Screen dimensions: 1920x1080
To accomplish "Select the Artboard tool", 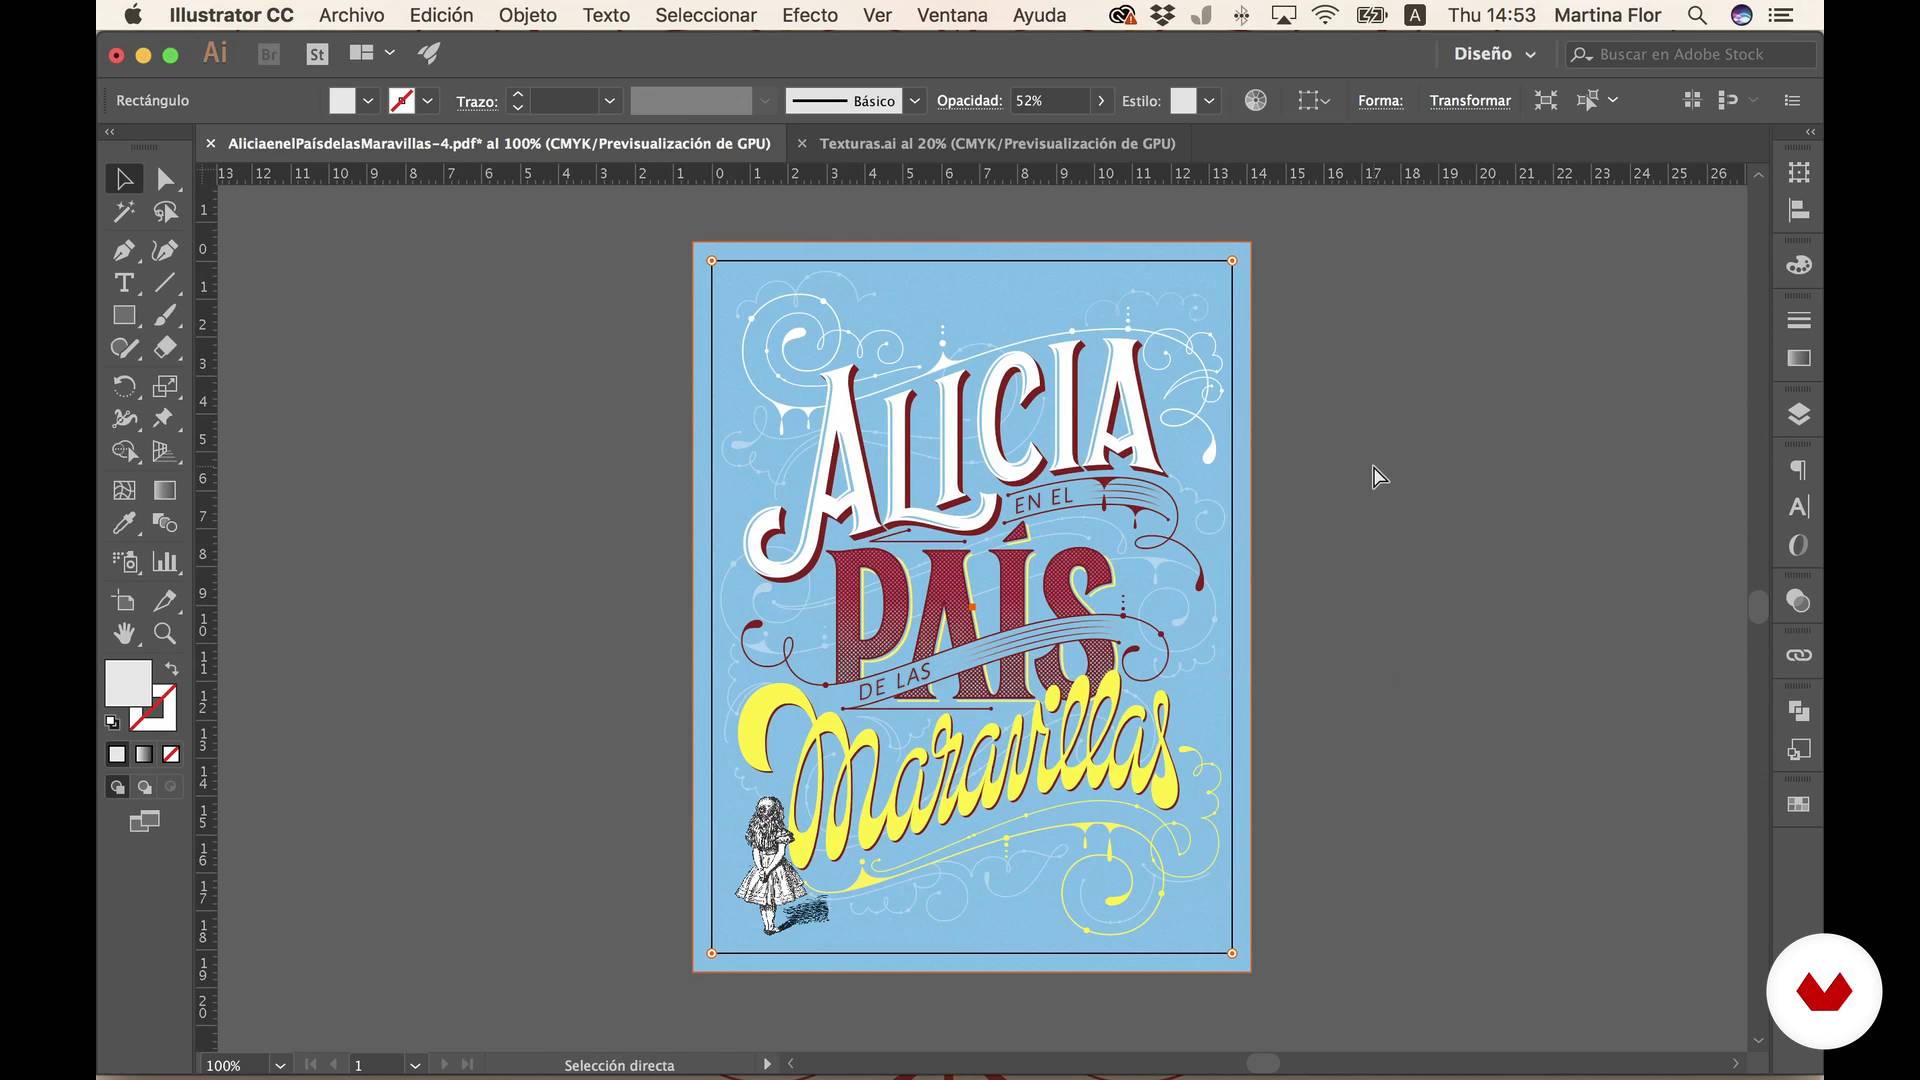I will (x=124, y=600).
